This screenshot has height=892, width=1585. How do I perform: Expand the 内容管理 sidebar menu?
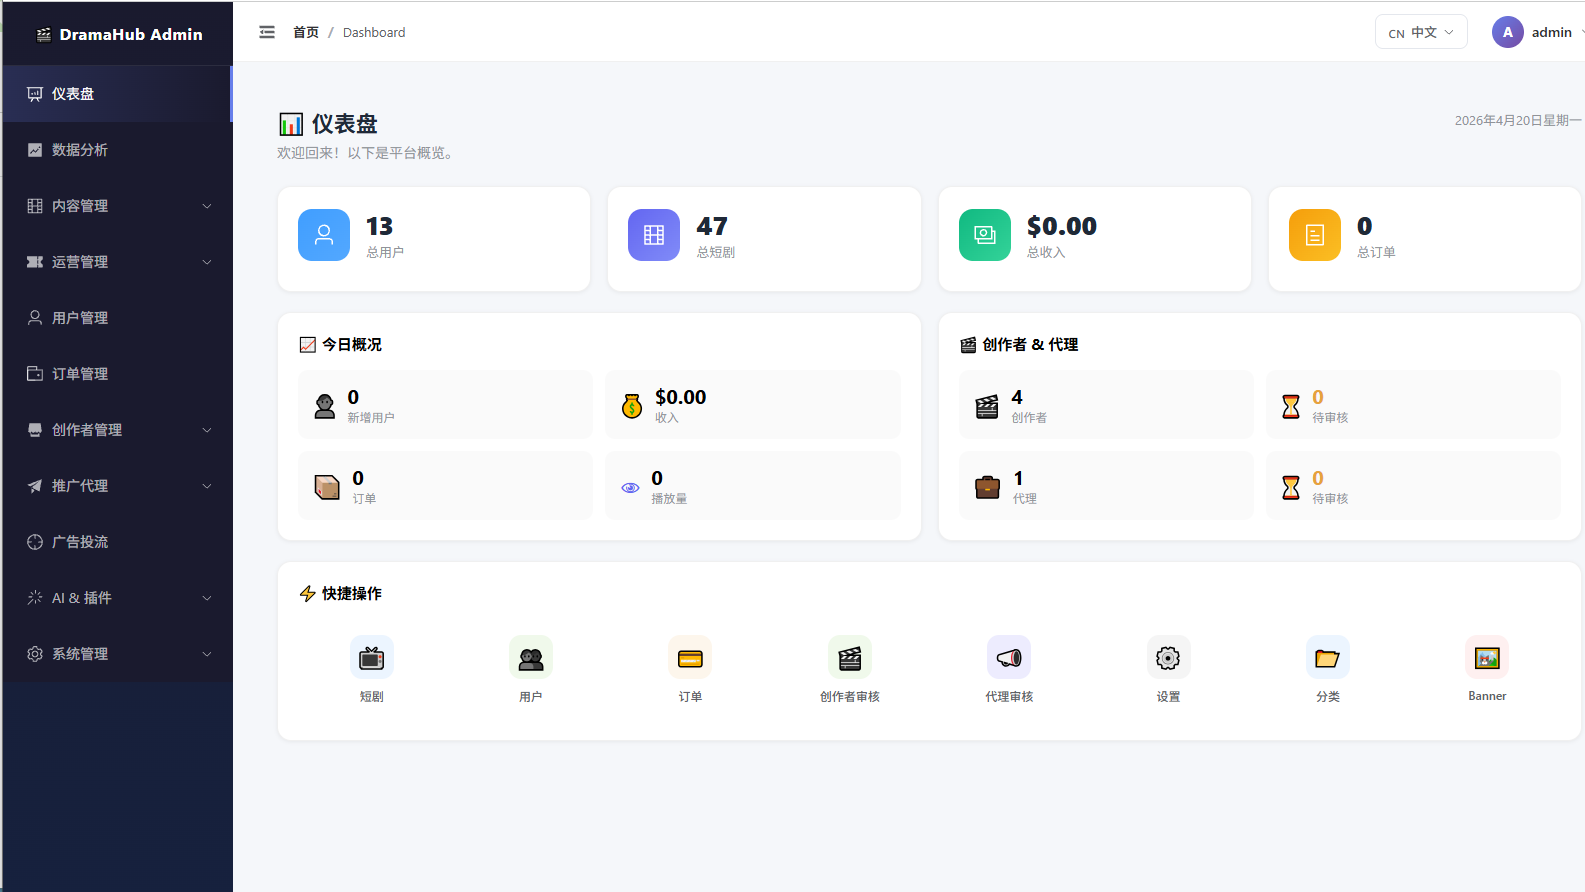pos(118,206)
